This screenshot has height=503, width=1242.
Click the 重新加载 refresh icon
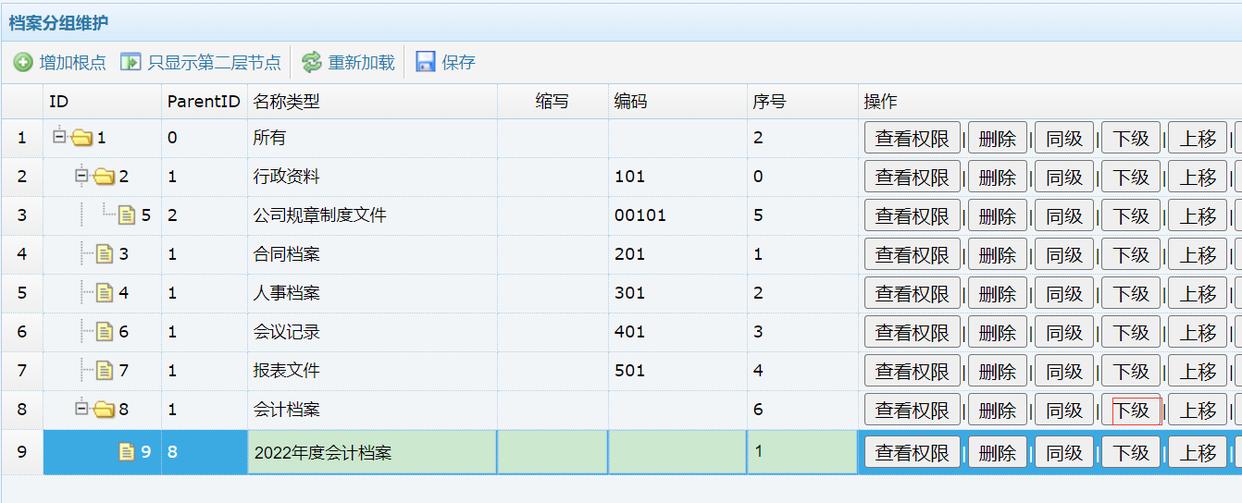(312, 62)
